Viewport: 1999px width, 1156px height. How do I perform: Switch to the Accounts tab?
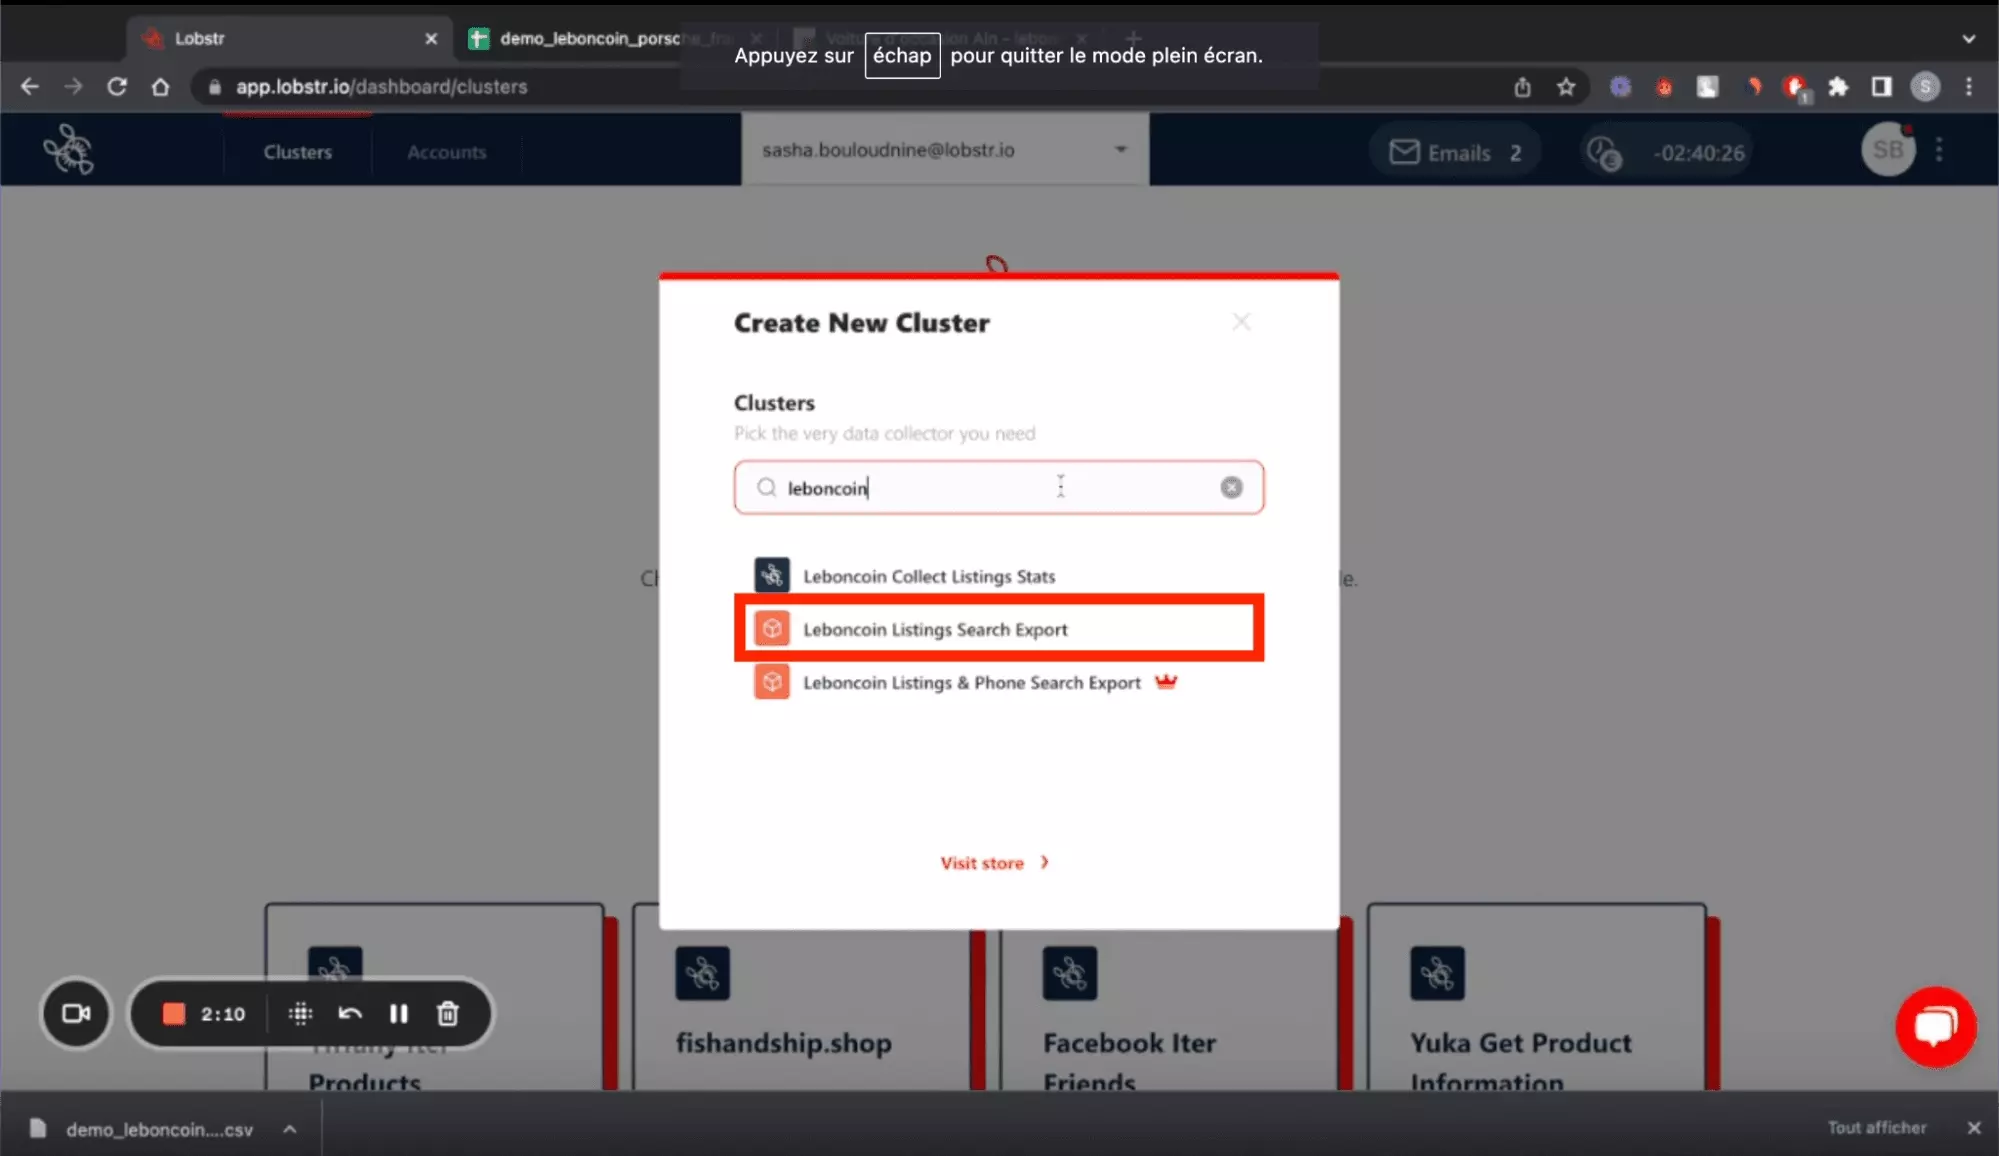pos(446,152)
